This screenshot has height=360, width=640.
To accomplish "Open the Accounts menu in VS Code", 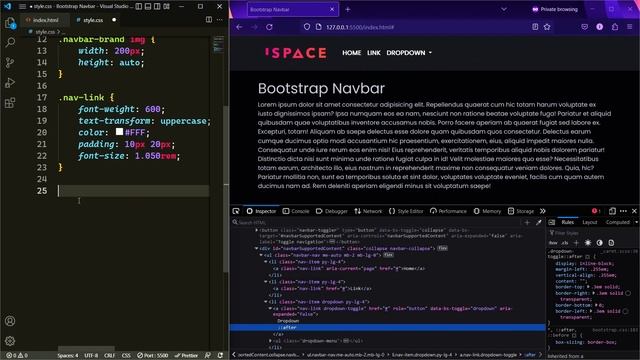I will click(10, 321).
